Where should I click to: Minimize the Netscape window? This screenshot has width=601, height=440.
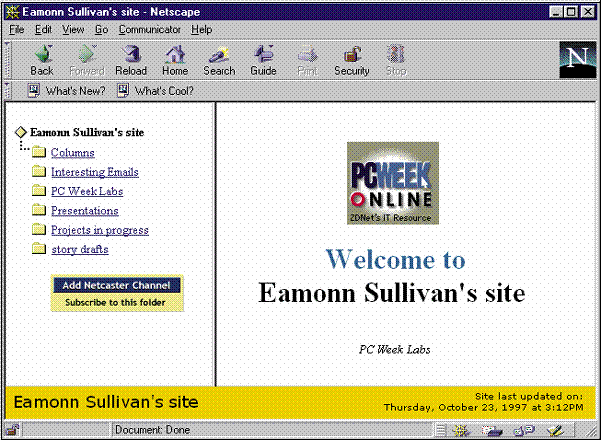point(557,12)
